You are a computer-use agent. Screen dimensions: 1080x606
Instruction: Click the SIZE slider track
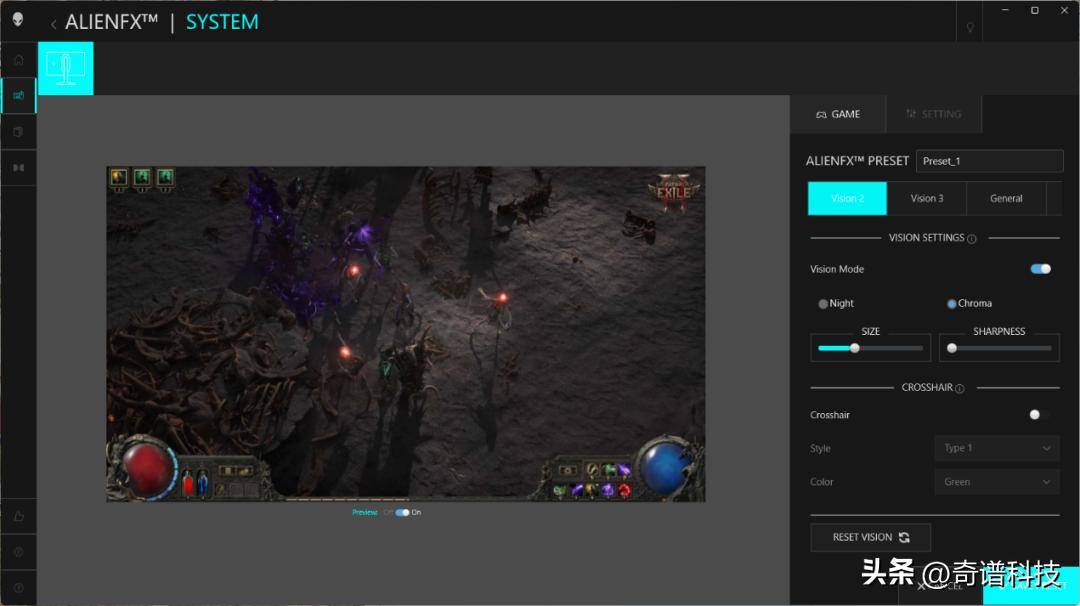[871, 348]
